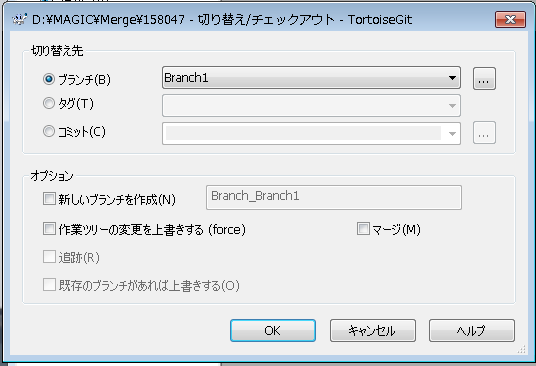Image resolution: width=536 pixels, height=366 pixels.
Task: Click the dialog resize grip corner
Action: pyautogui.click(x=522, y=349)
